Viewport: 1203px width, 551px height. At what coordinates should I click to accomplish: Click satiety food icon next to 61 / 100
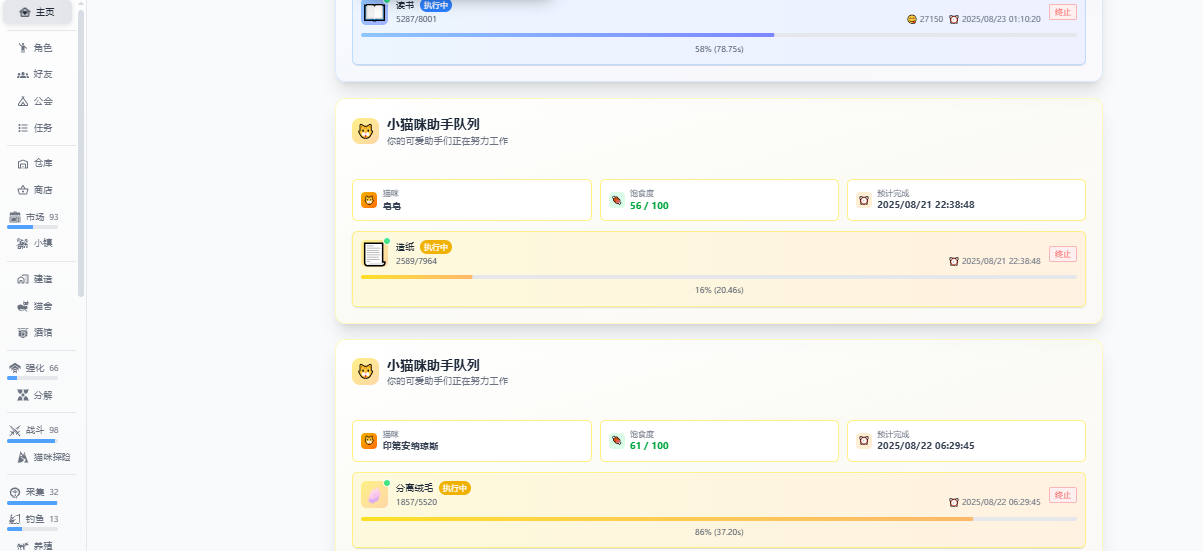point(617,441)
